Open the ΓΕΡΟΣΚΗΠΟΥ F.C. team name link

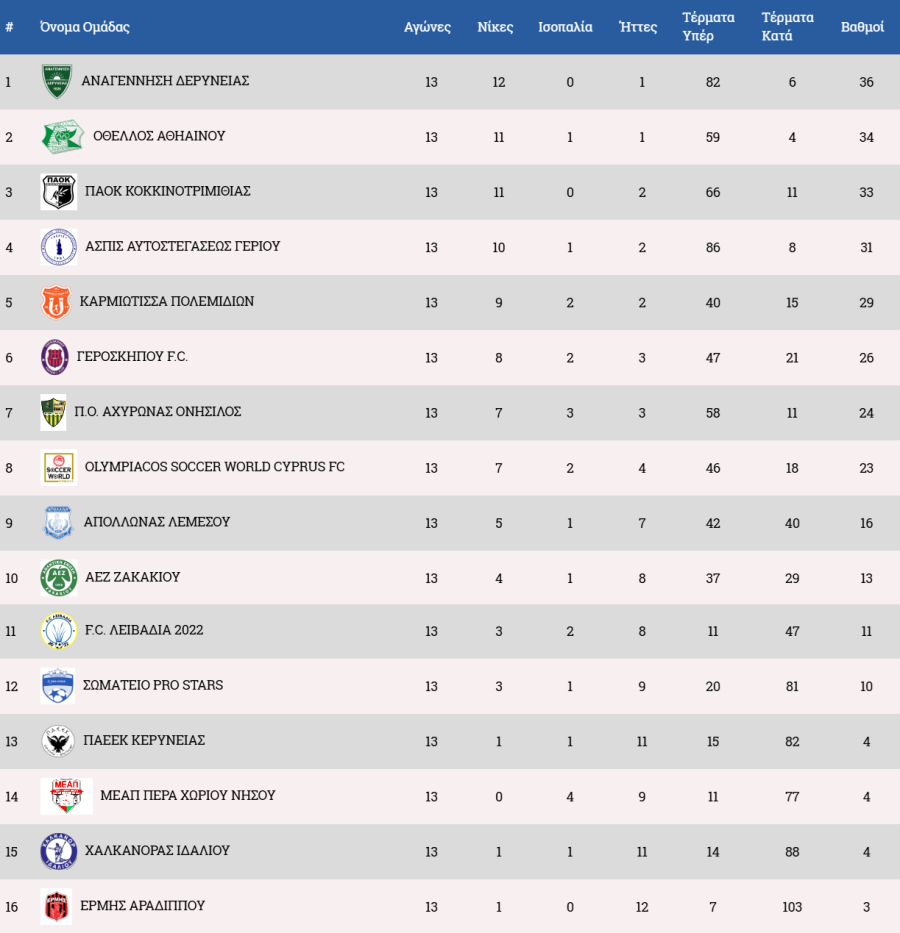point(132,357)
